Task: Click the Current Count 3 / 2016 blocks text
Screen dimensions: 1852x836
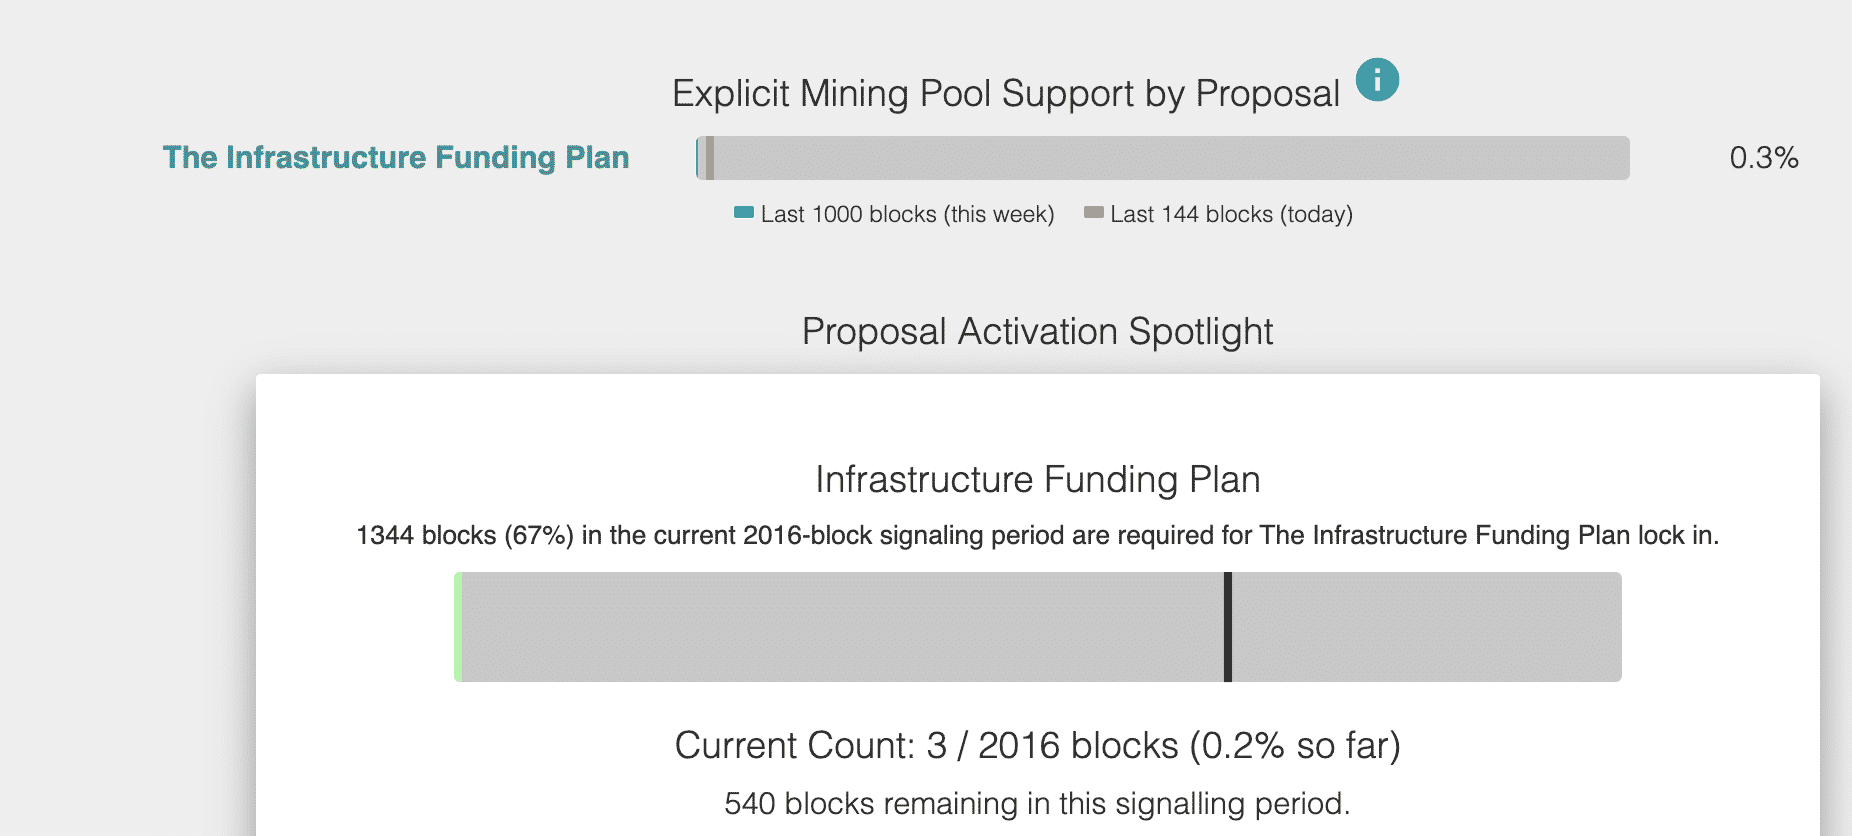Action: [1038, 746]
